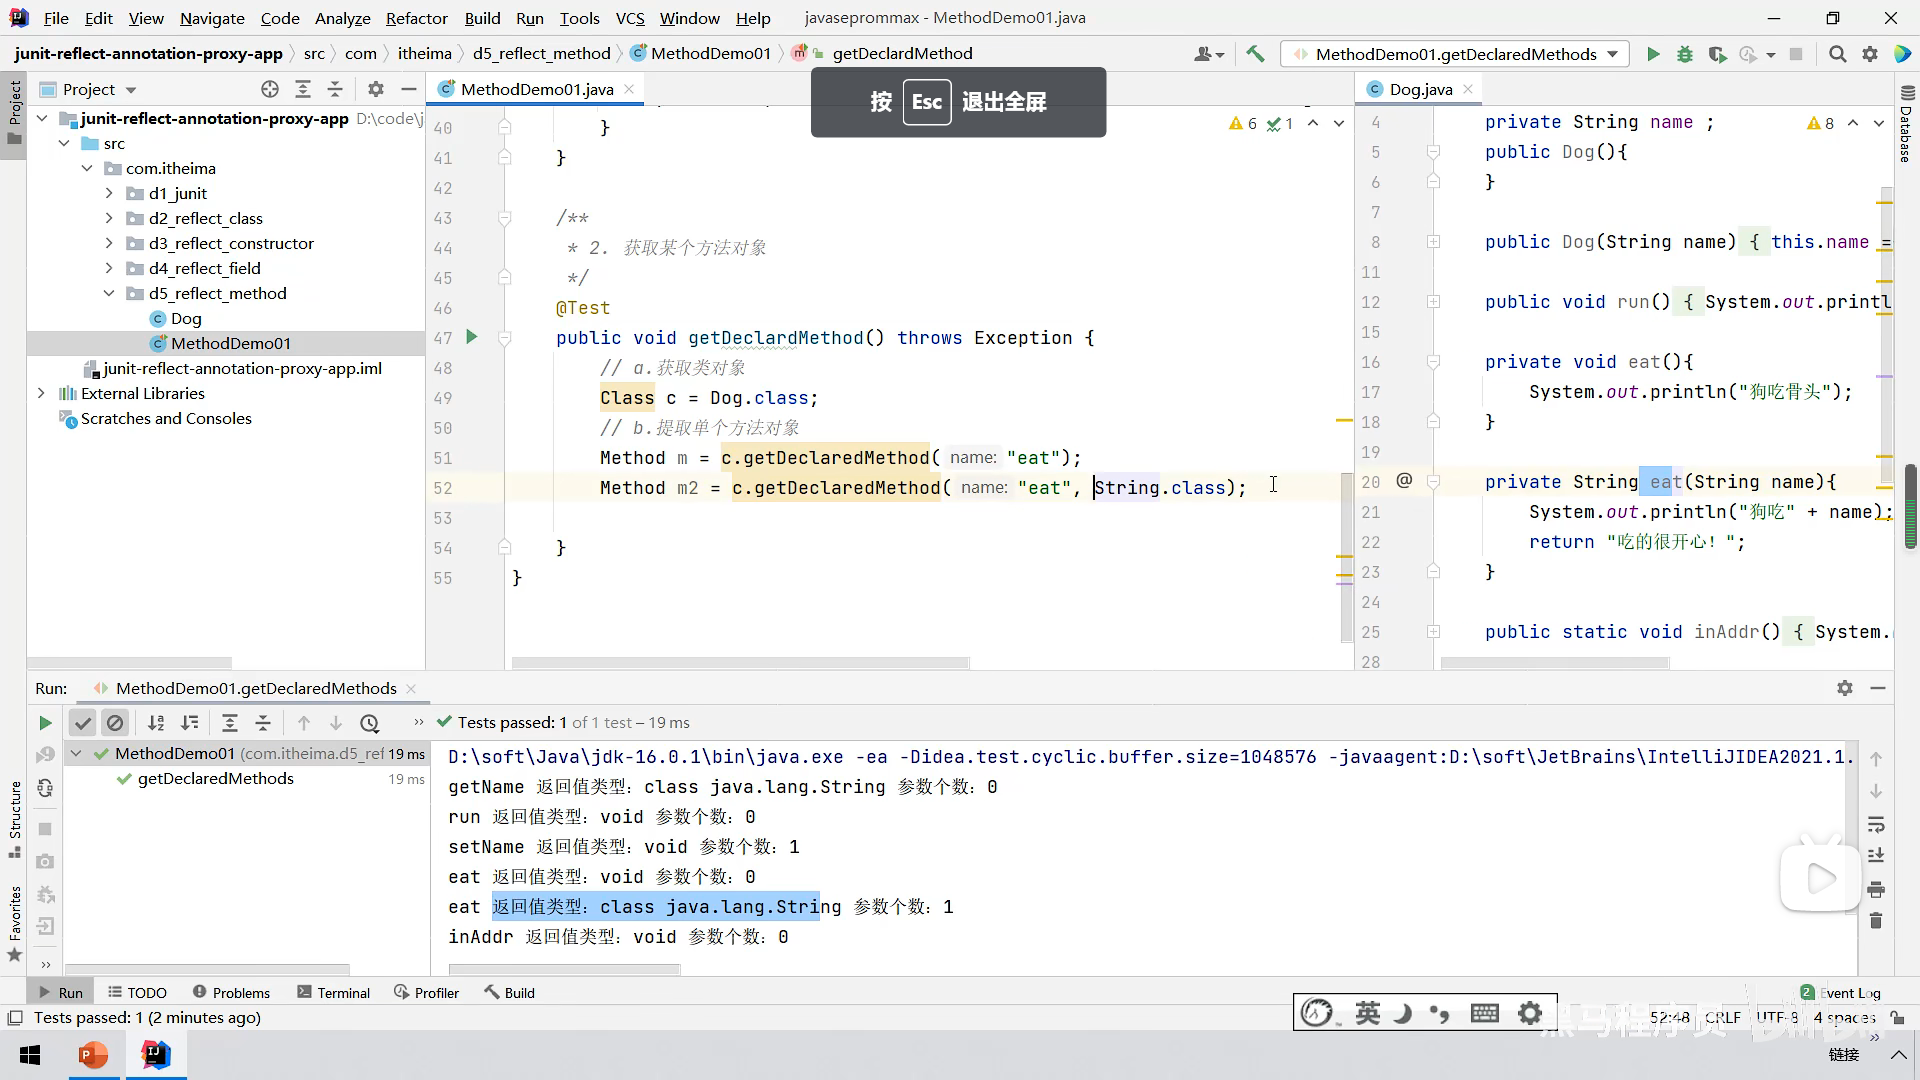This screenshot has width=1920, height=1080.
Task: Switch to Dog.java editor tab
Action: coord(1420,89)
